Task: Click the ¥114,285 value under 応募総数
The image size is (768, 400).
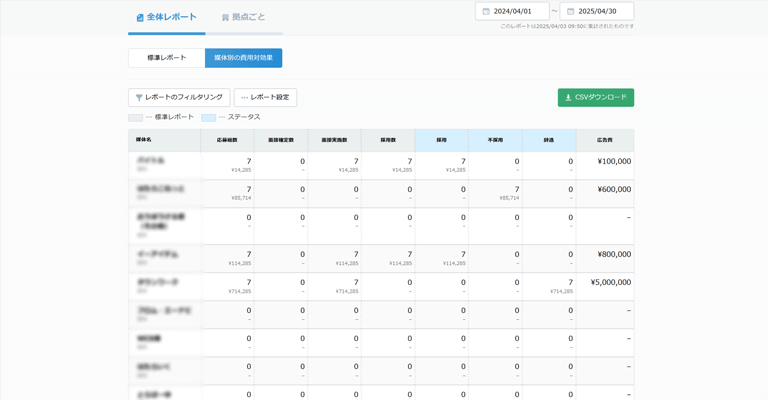Action: pyautogui.click(x=240, y=263)
